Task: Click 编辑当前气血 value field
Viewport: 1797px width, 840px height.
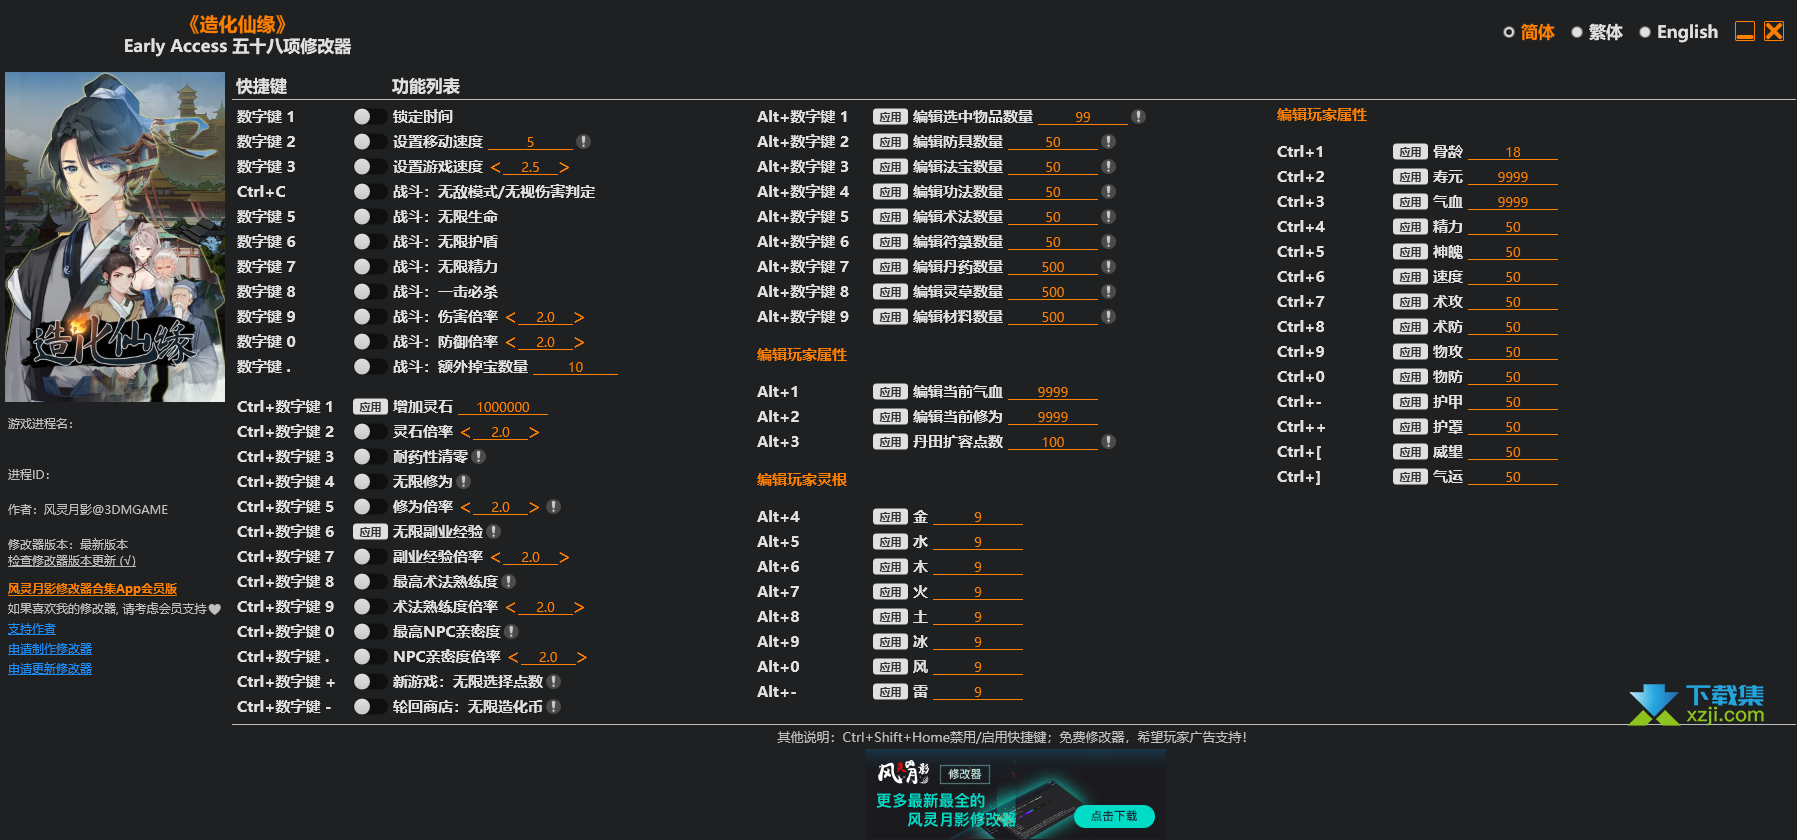Action: (1052, 392)
